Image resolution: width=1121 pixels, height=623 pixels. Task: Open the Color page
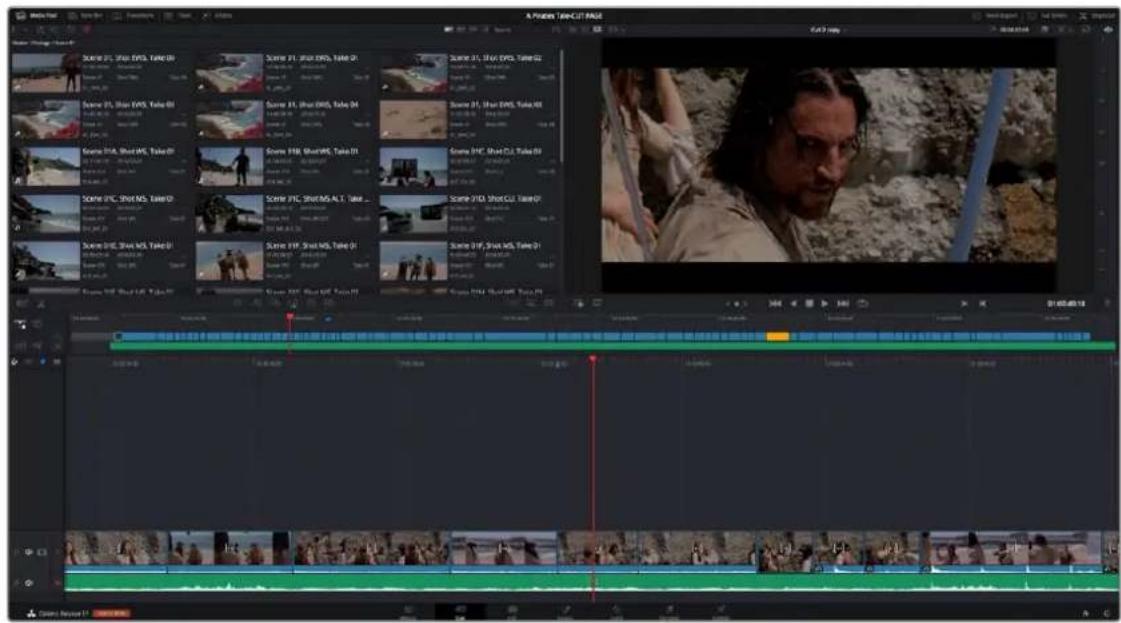click(x=616, y=612)
